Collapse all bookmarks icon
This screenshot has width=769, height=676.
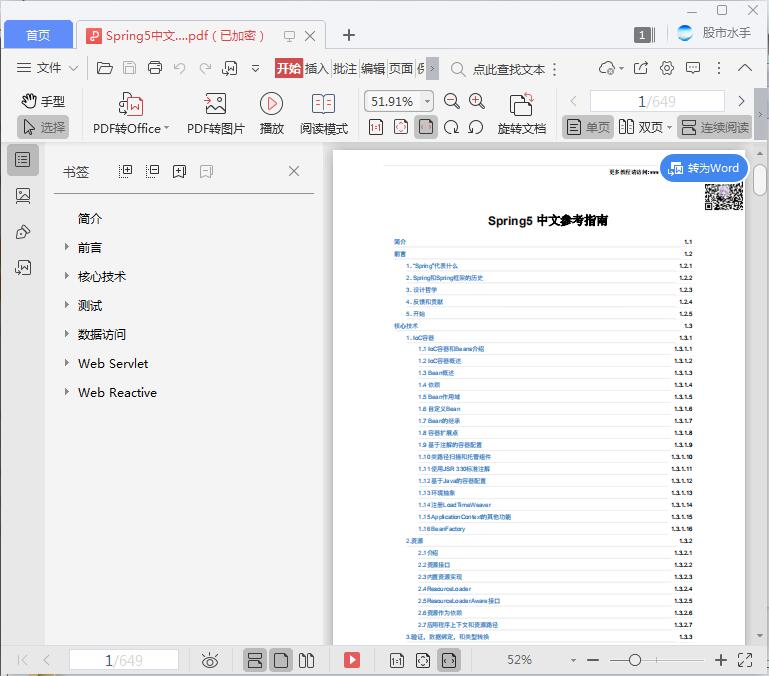[153, 171]
